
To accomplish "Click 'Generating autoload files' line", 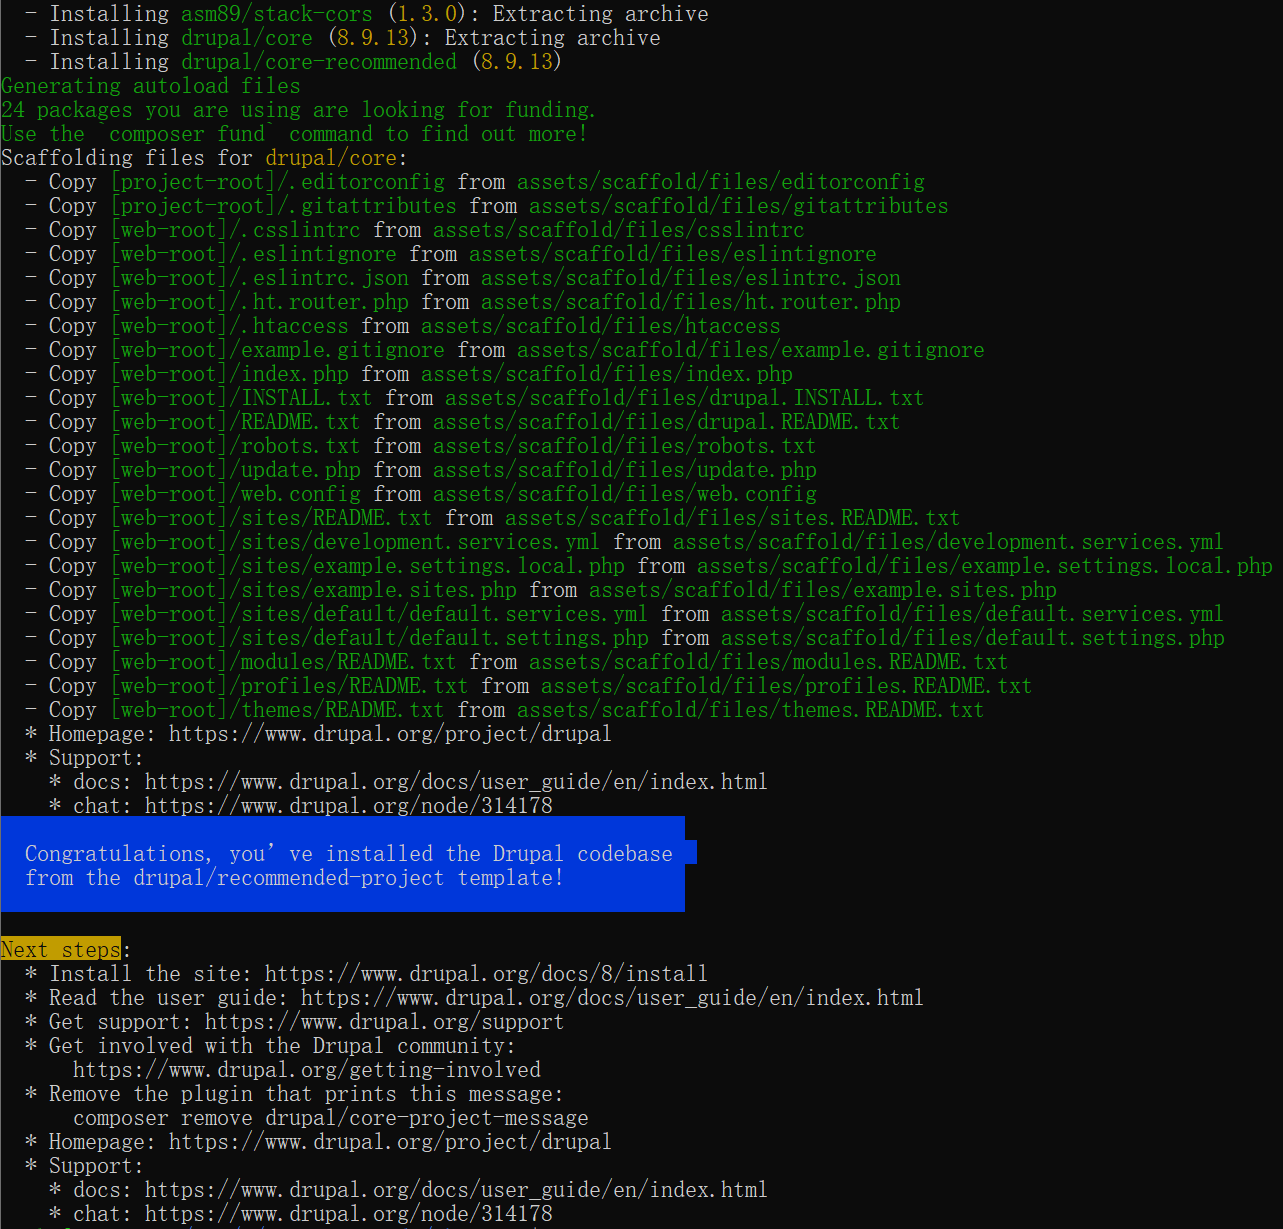I will pos(150,86).
